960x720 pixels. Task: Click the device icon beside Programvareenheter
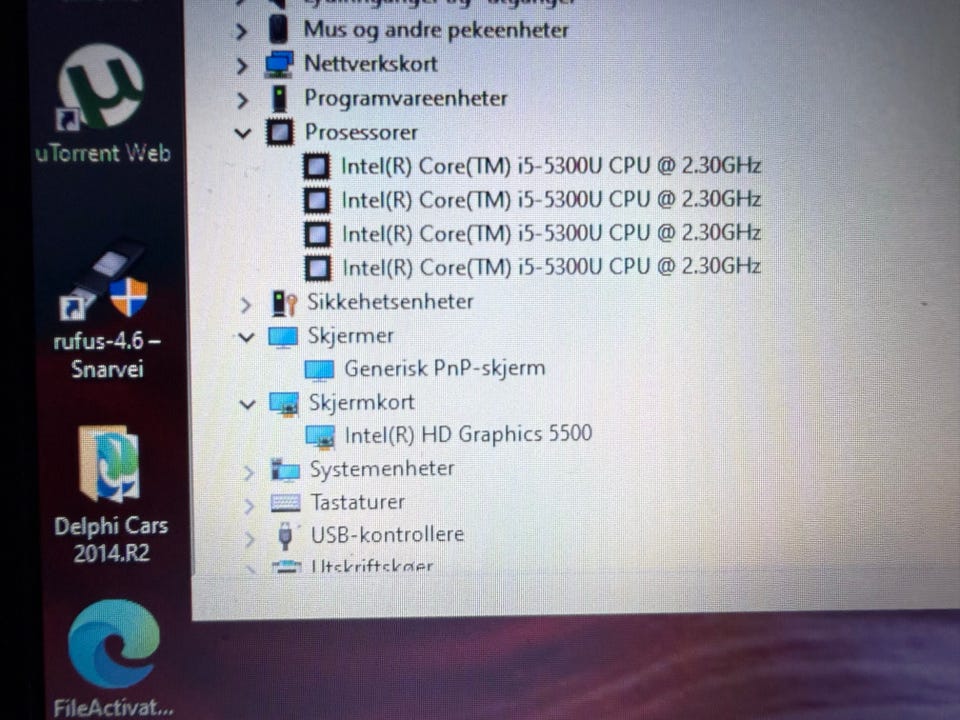(x=279, y=99)
